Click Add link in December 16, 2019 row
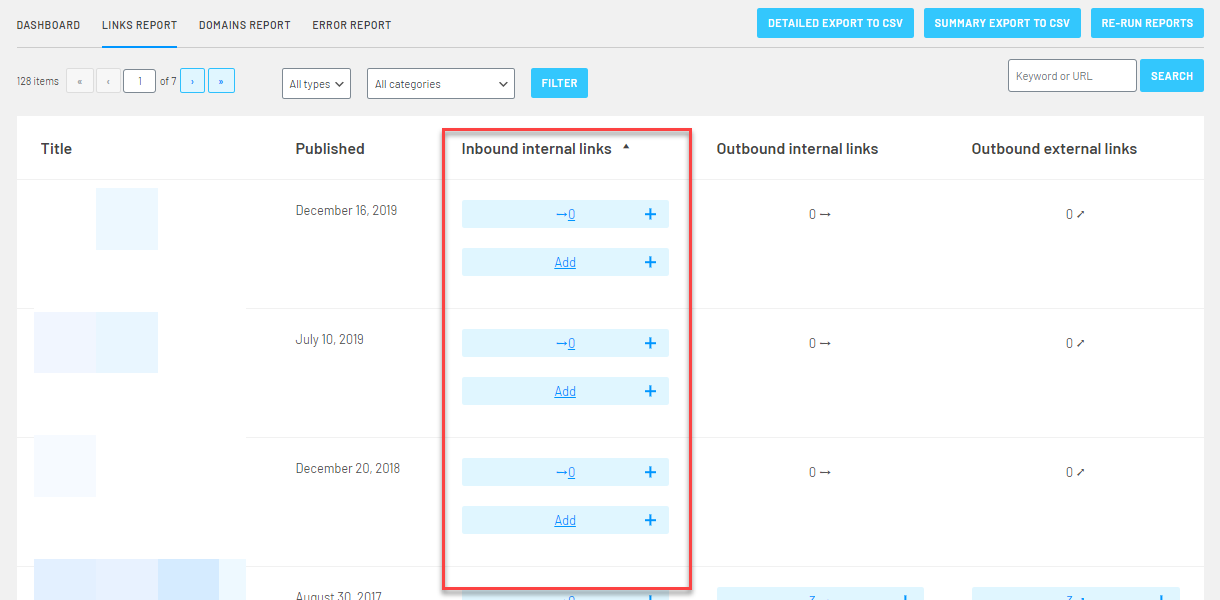 pos(565,262)
